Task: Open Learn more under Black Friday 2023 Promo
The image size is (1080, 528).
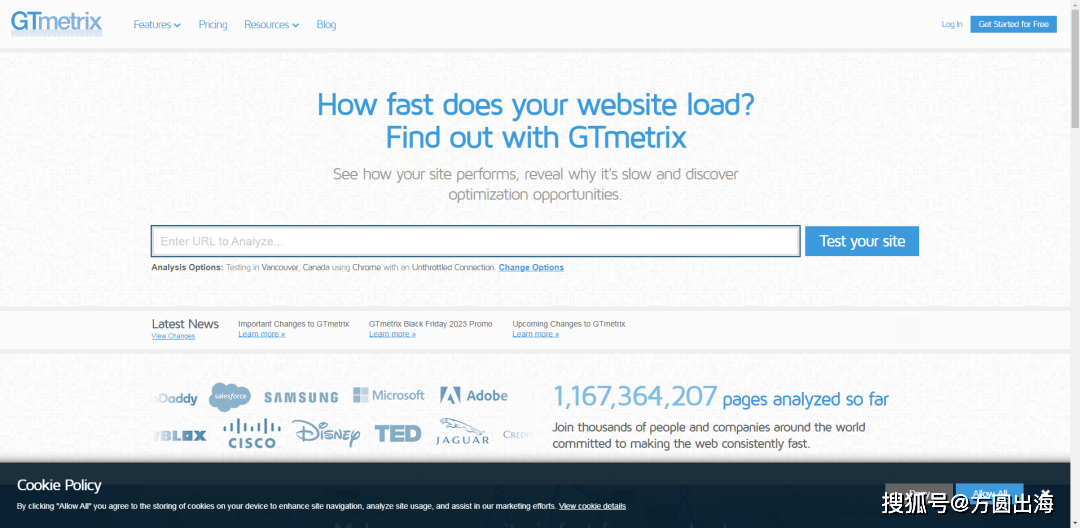Action: (x=392, y=334)
